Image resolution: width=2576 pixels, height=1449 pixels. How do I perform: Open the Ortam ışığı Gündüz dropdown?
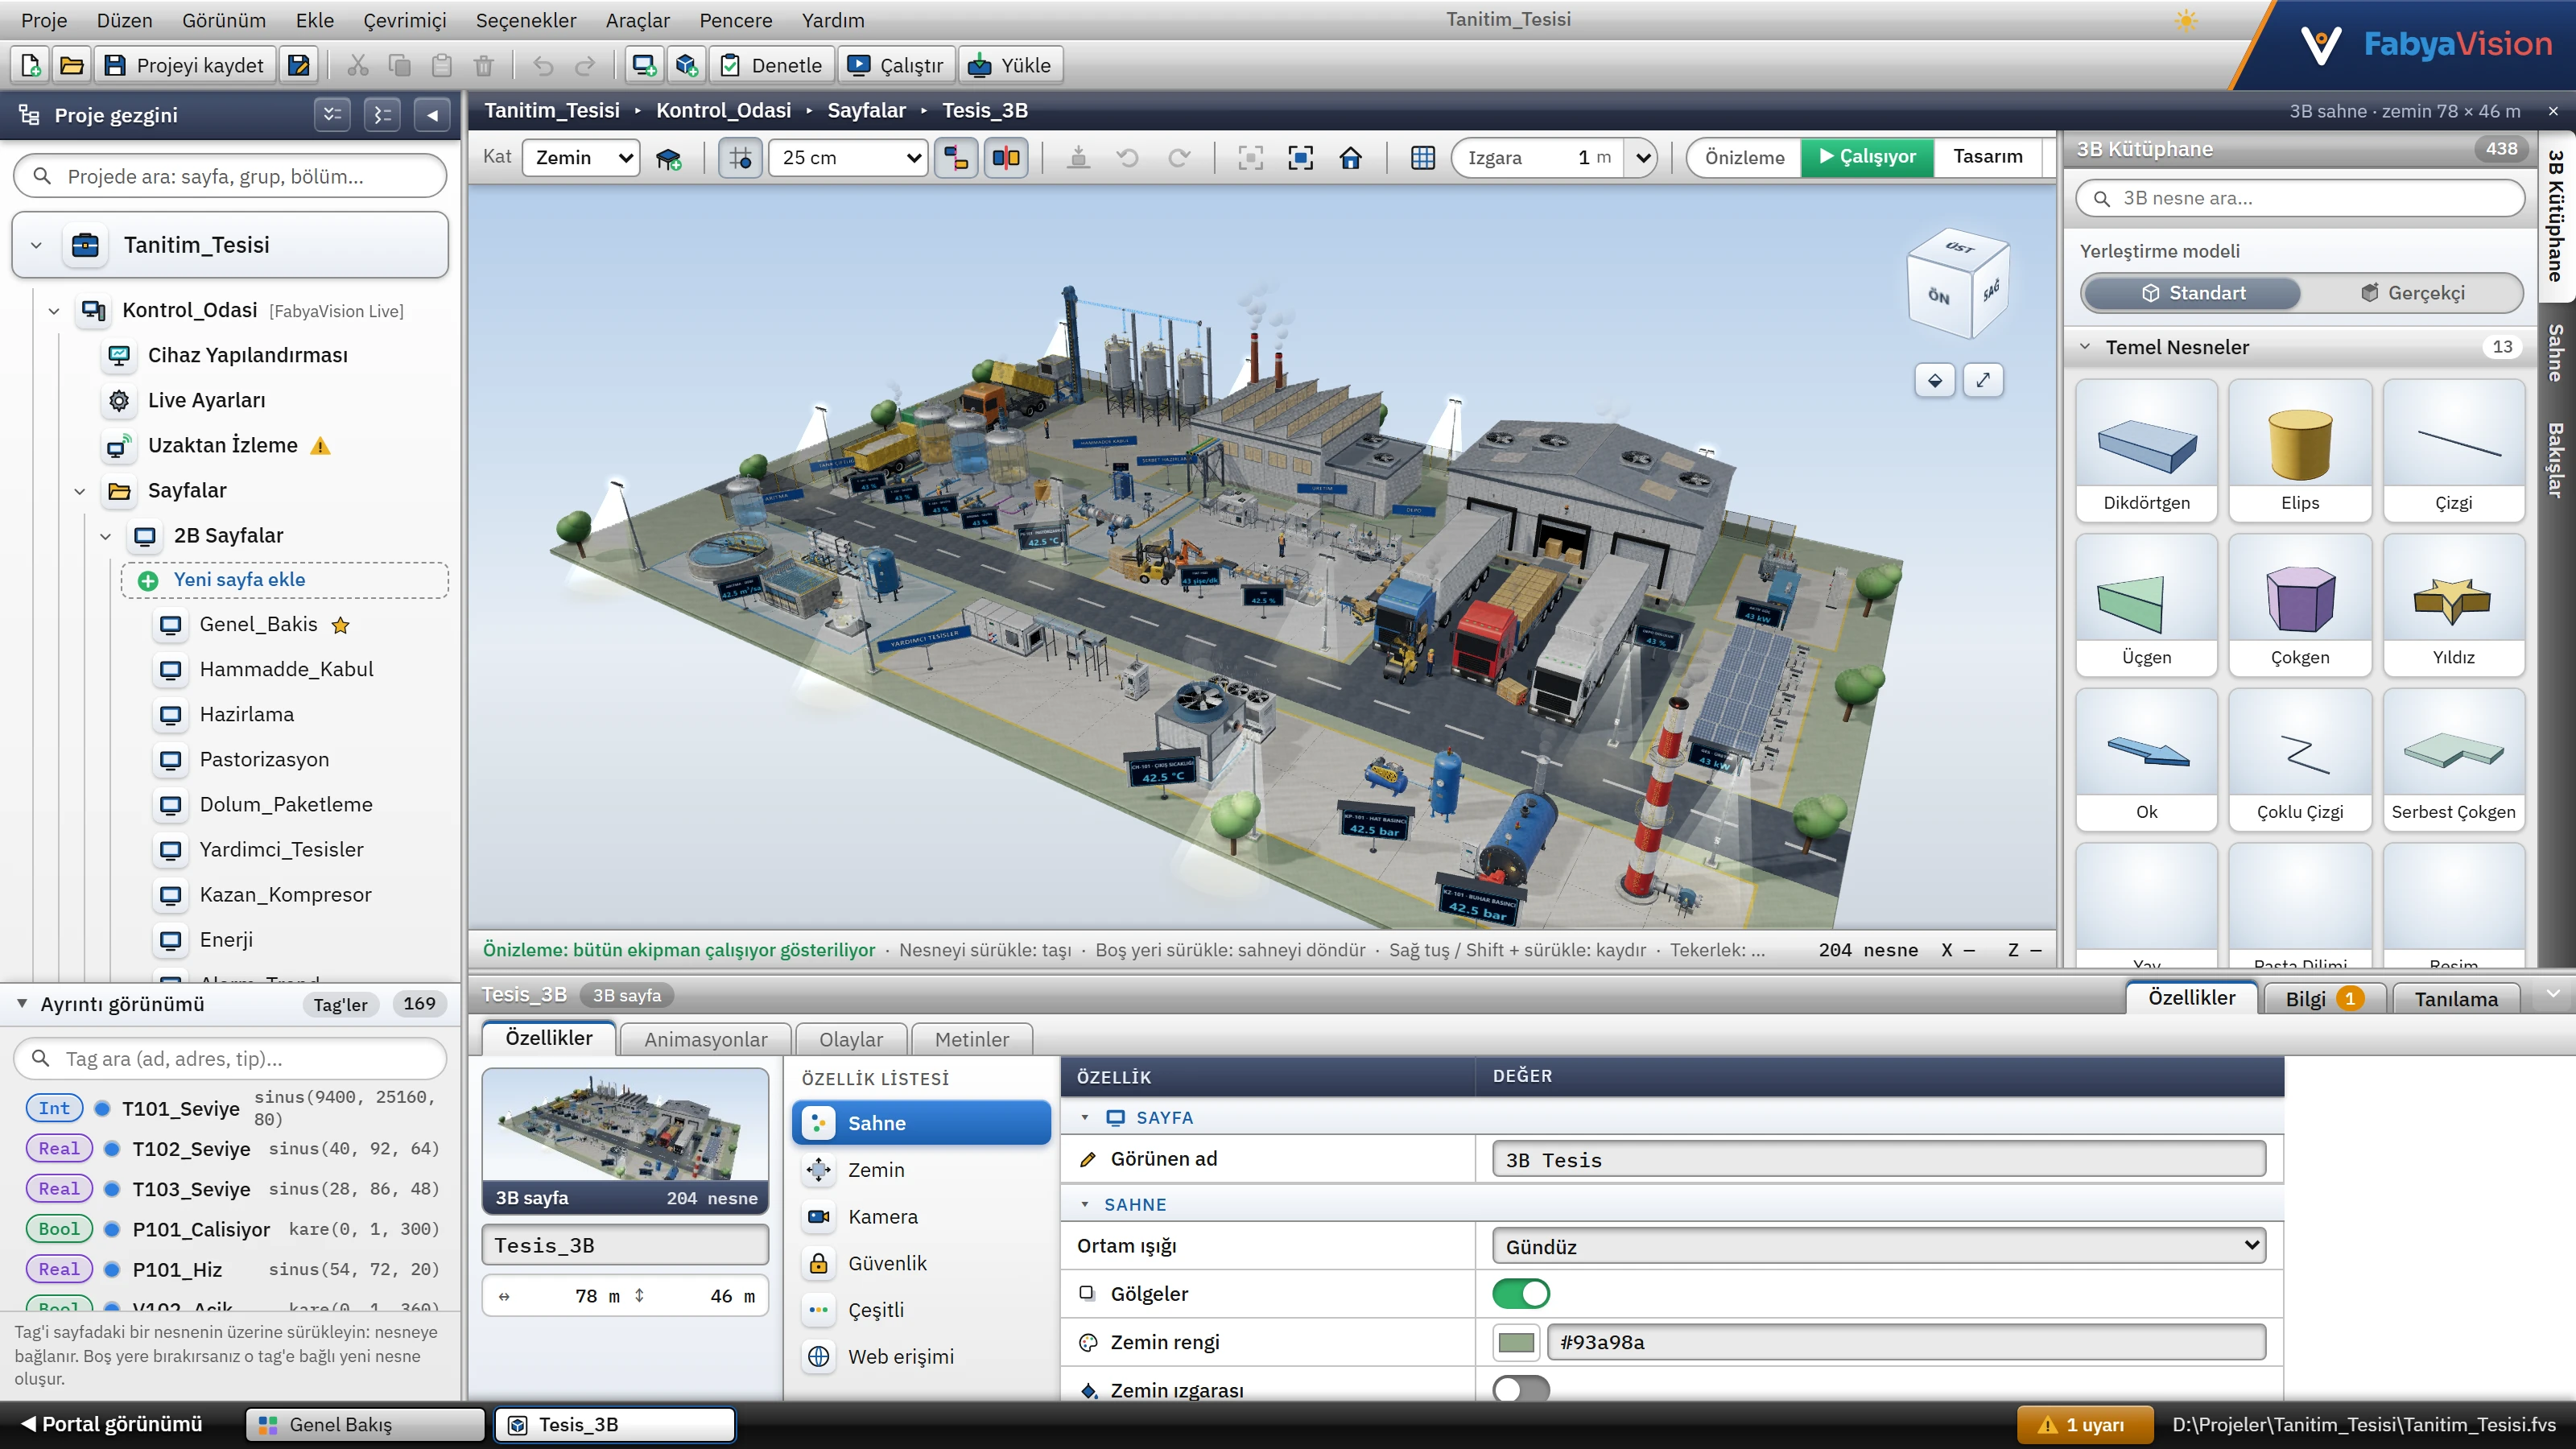pyautogui.click(x=1879, y=1246)
